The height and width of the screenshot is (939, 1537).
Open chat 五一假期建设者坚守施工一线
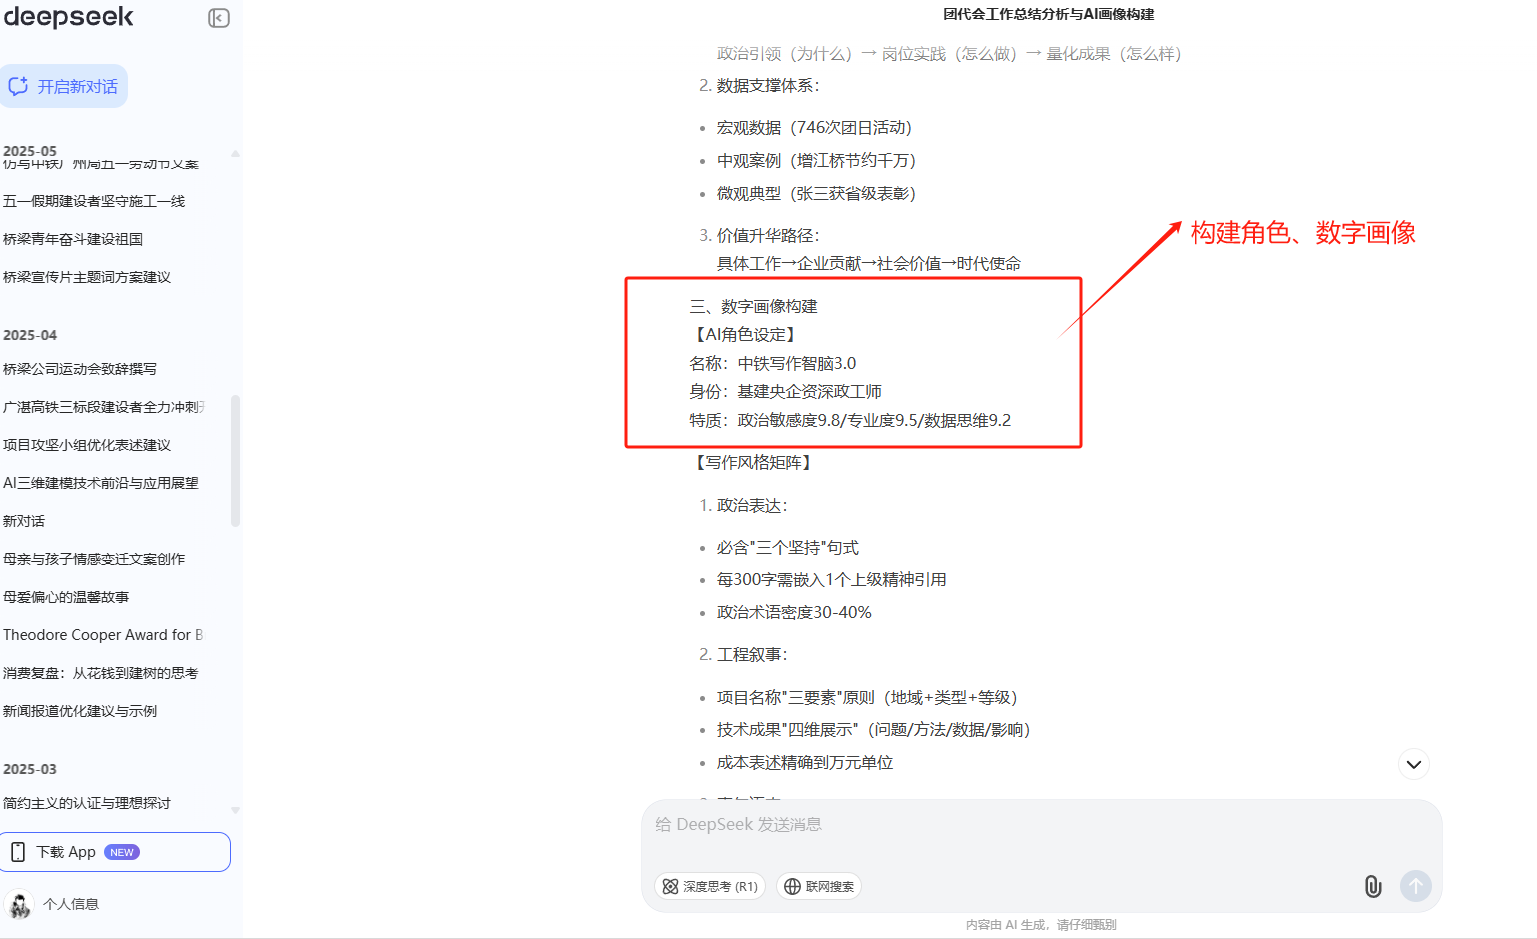[x=94, y=201]
